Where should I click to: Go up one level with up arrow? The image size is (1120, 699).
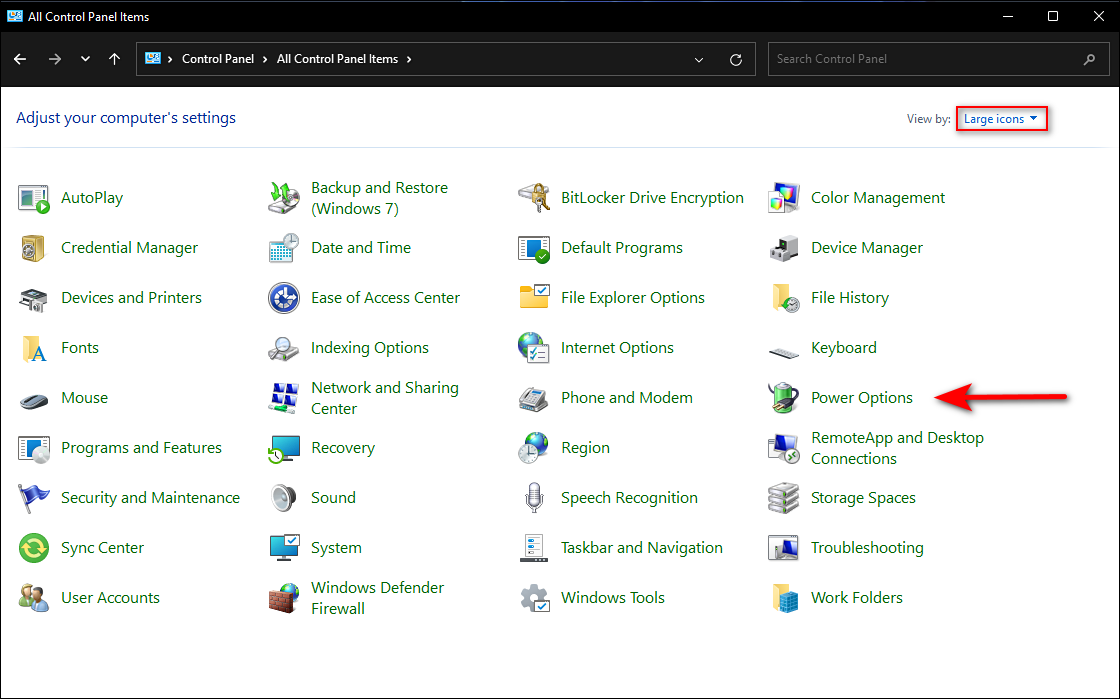114,59
